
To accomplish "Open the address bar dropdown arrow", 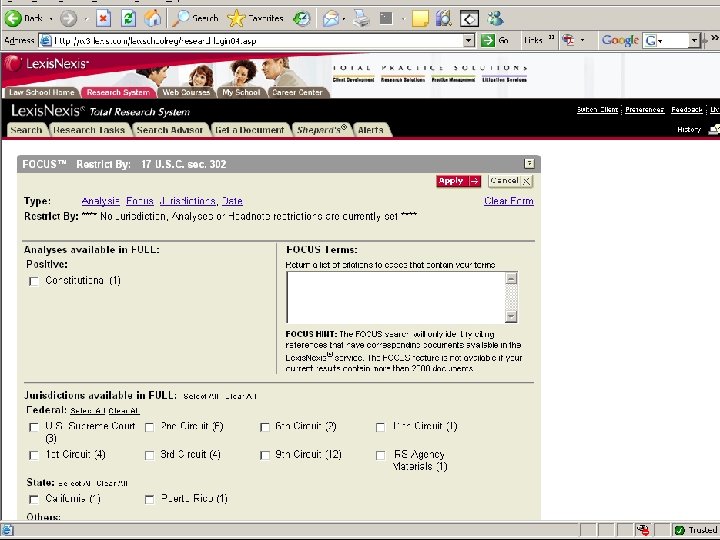I will tap(468, 40).
